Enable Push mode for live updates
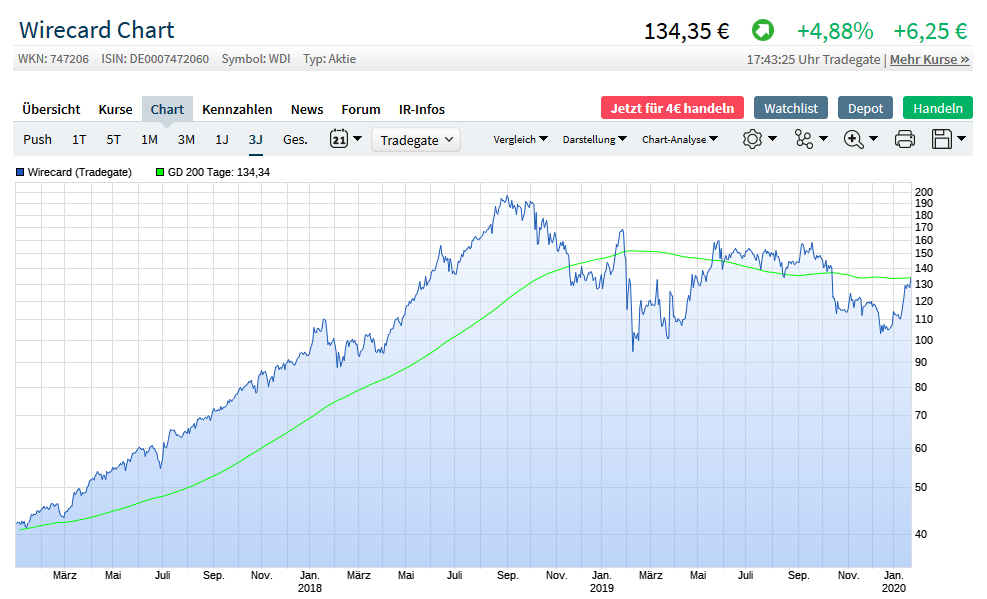The height and width of the screenshot is (599, 987). [37, 139]
